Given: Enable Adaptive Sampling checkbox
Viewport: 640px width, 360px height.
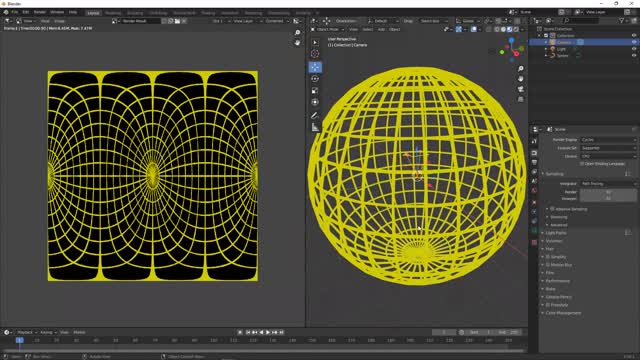Looking at the screenshot, I should coord(553,209).
